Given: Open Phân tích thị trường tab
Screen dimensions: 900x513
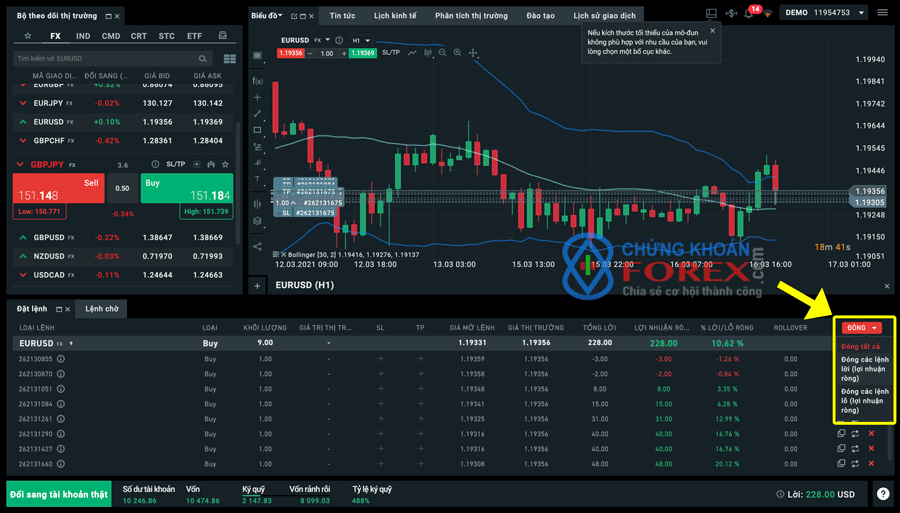Looking at the screenshot, I should [x=471, y=15].
